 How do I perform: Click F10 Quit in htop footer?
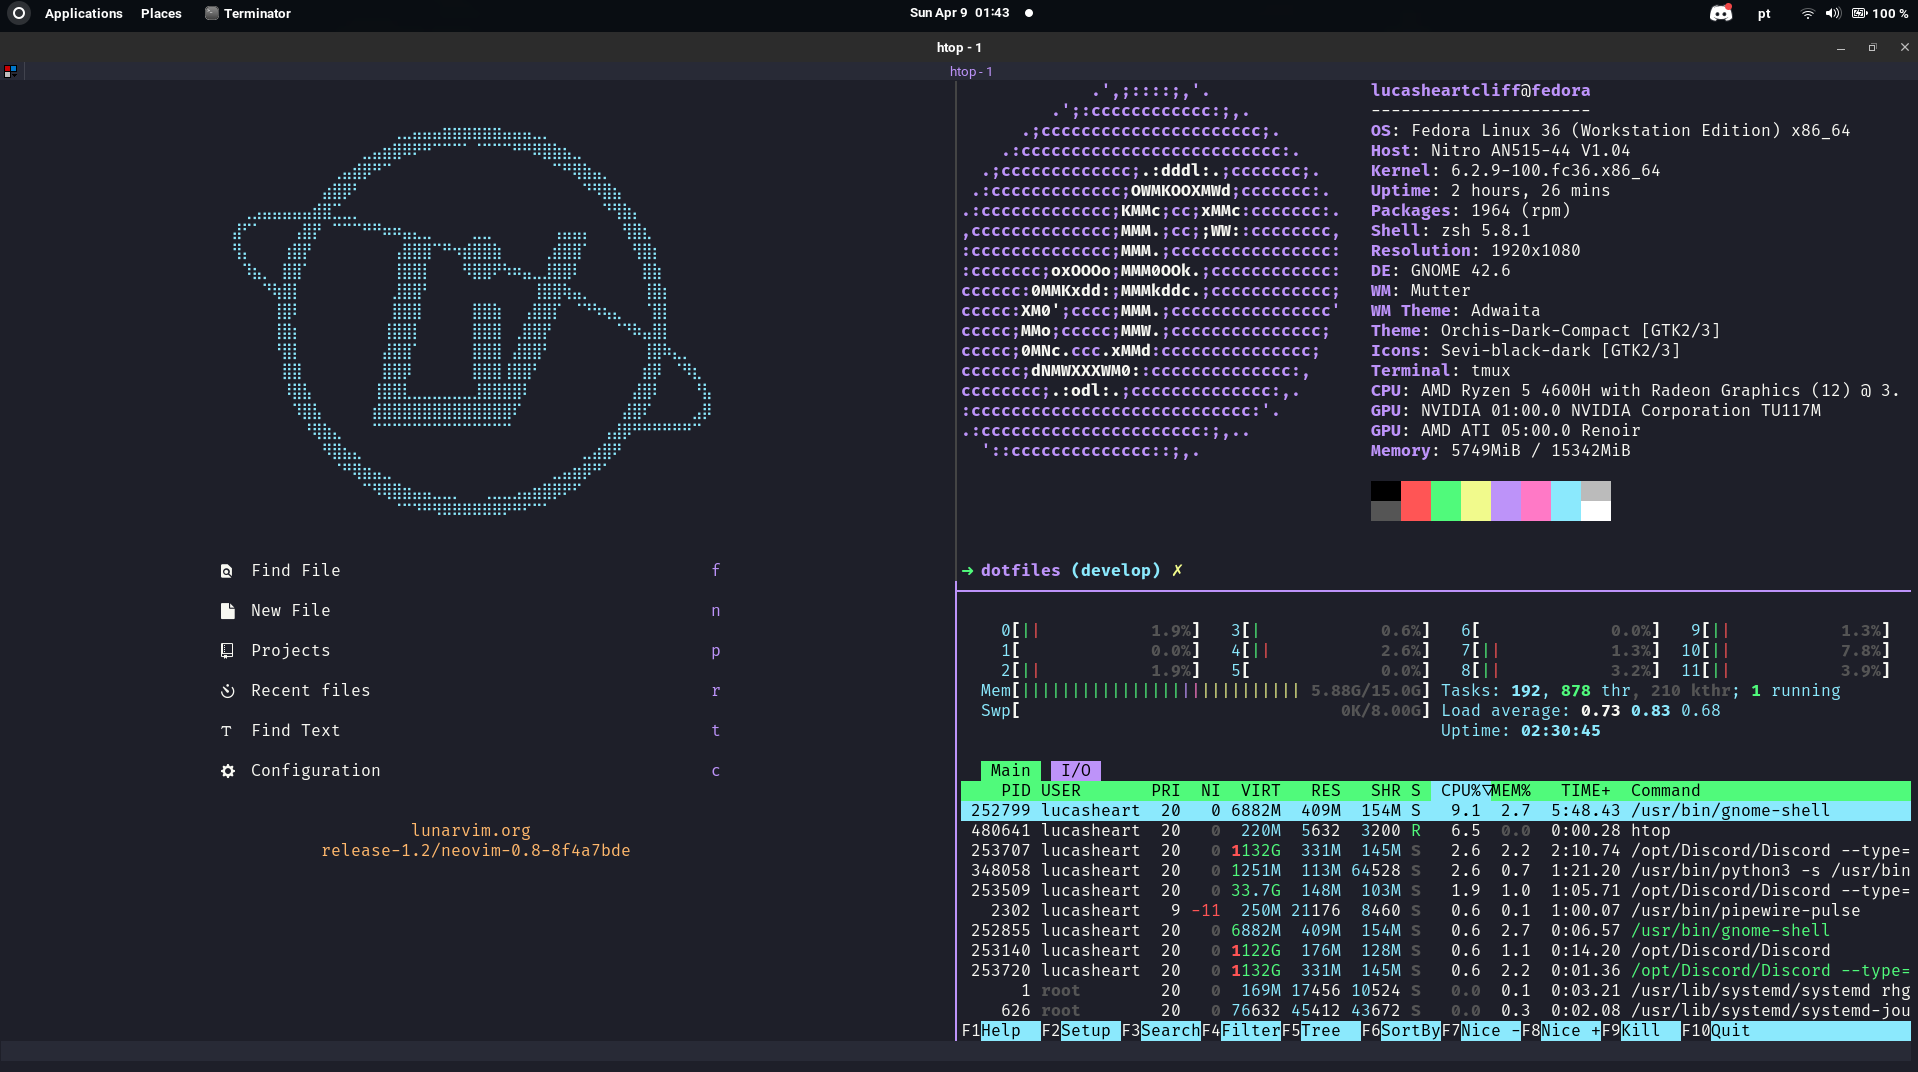(x=1716, y=1030)
